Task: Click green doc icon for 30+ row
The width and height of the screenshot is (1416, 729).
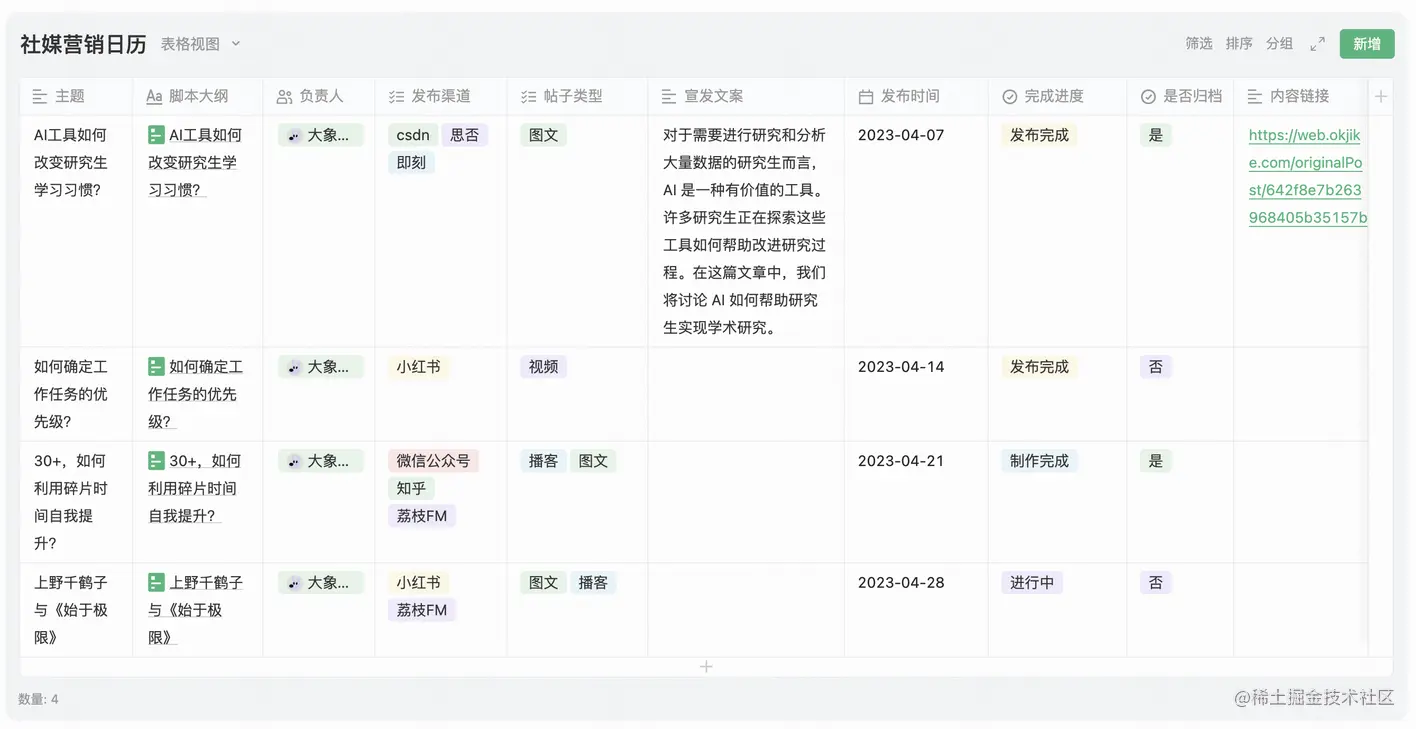Action: [156, 460]
